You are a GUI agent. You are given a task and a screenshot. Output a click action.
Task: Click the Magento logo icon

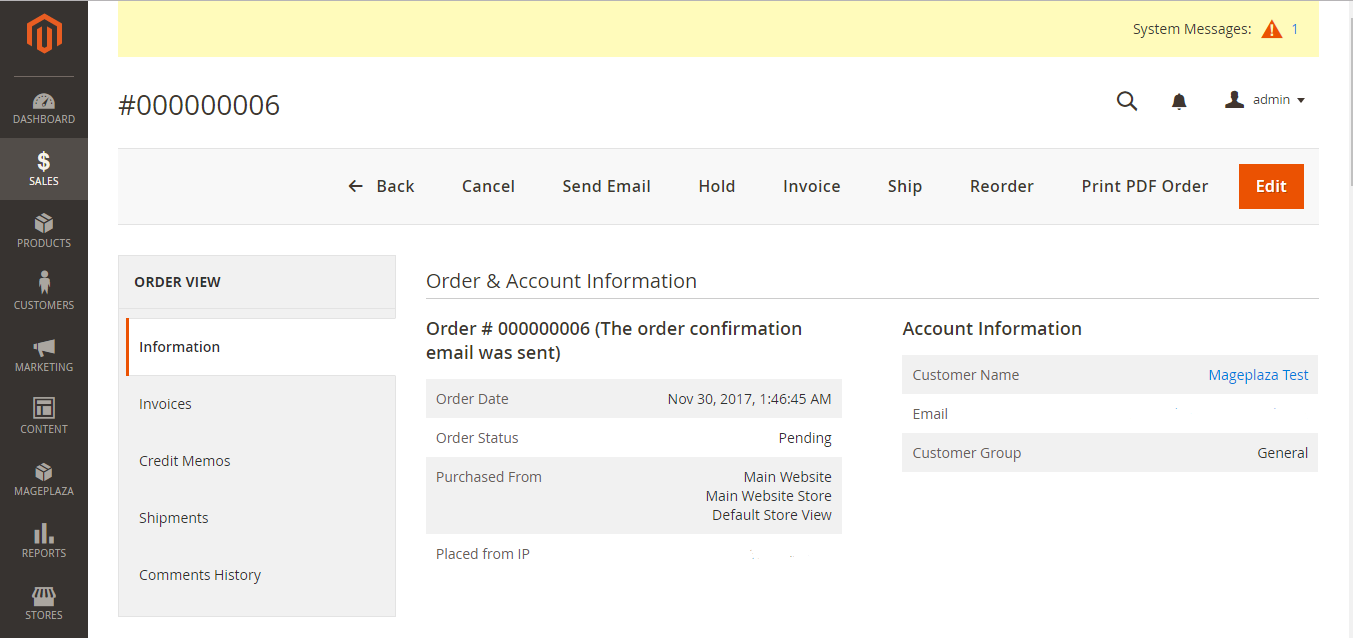tap(44, 35)
